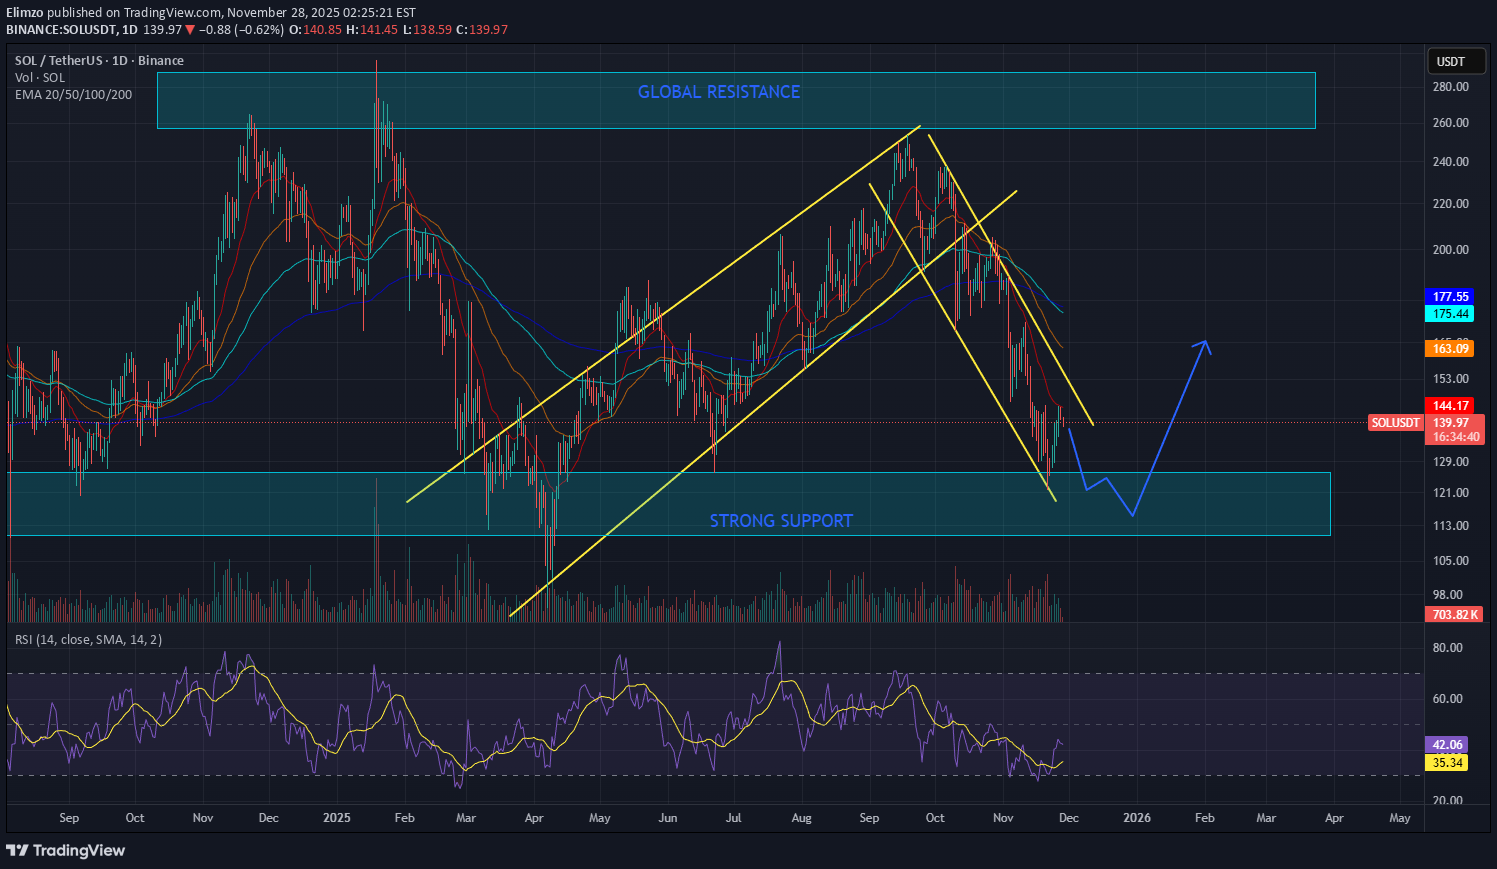Click the red 144.17 EMA price label
This screenshot has width=1497, height=869.
1450,406
